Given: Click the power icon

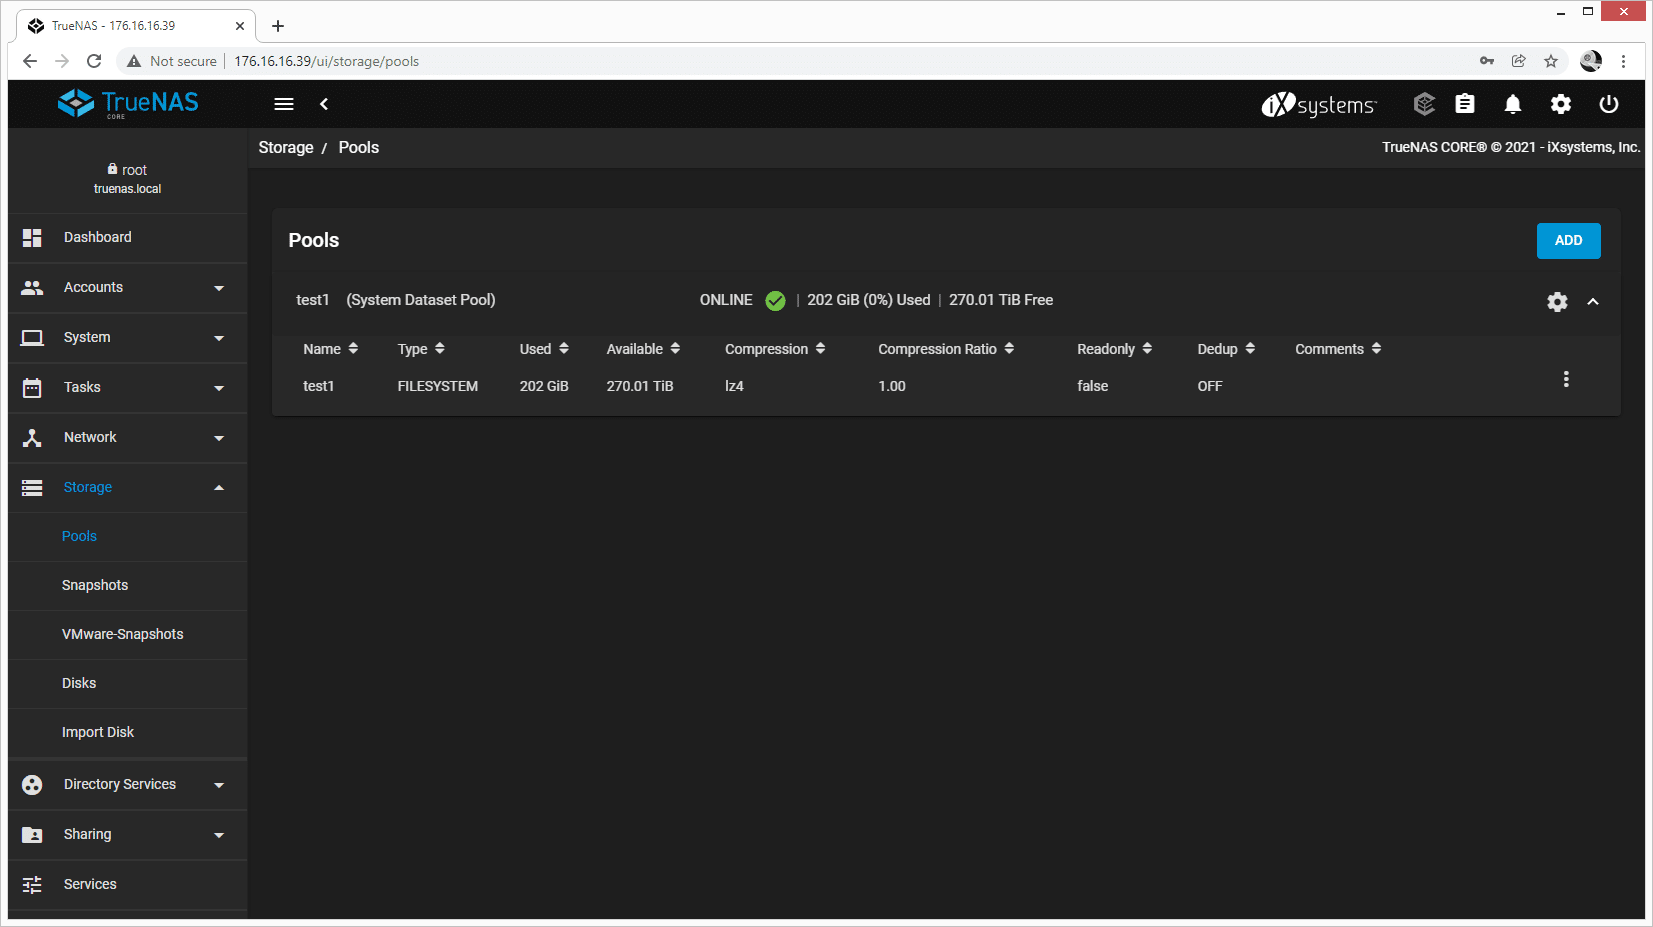Looking at the screenshot, I should pos(1609,104).
